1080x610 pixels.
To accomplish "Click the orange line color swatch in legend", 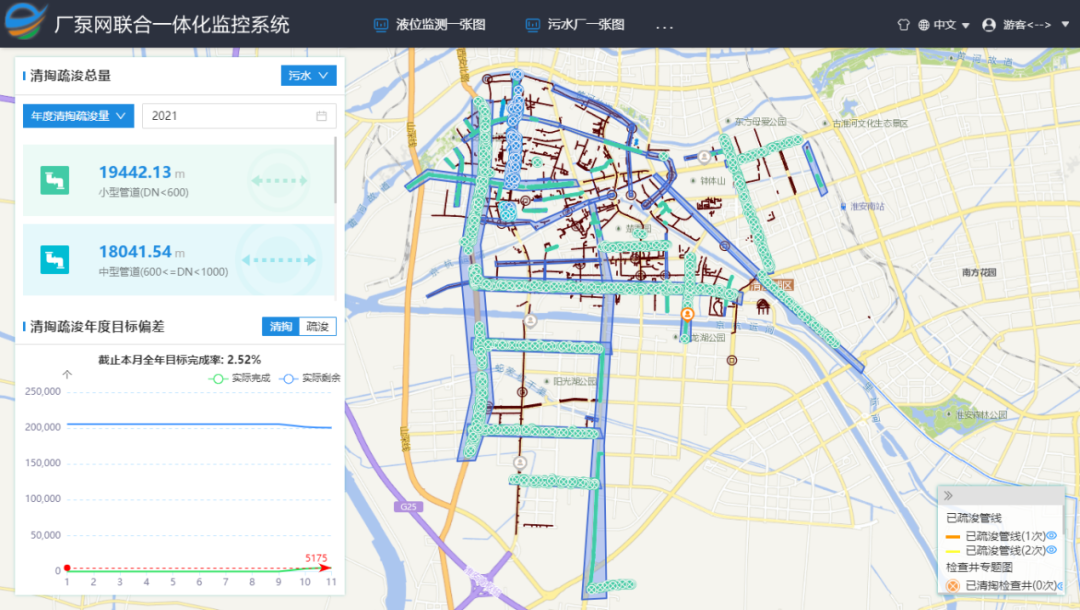I will 953,536.
